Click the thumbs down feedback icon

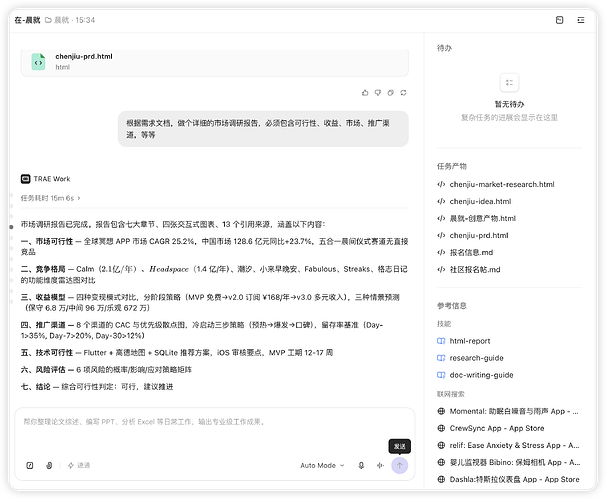378,93
